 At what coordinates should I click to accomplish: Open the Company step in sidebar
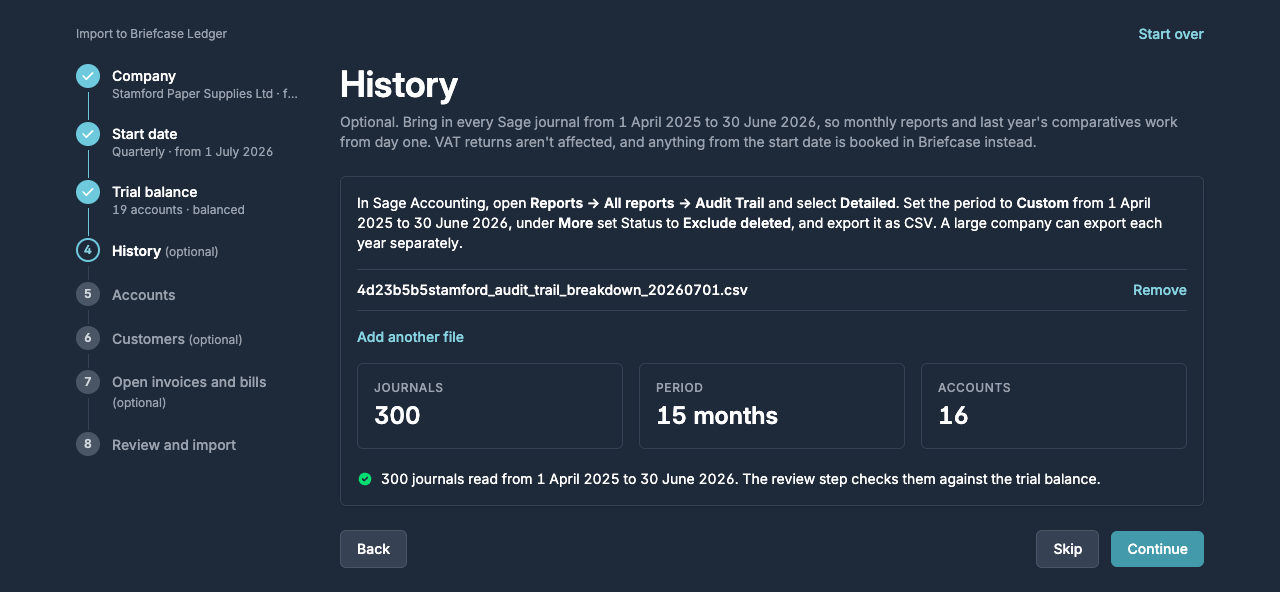(x=187, y=84)
